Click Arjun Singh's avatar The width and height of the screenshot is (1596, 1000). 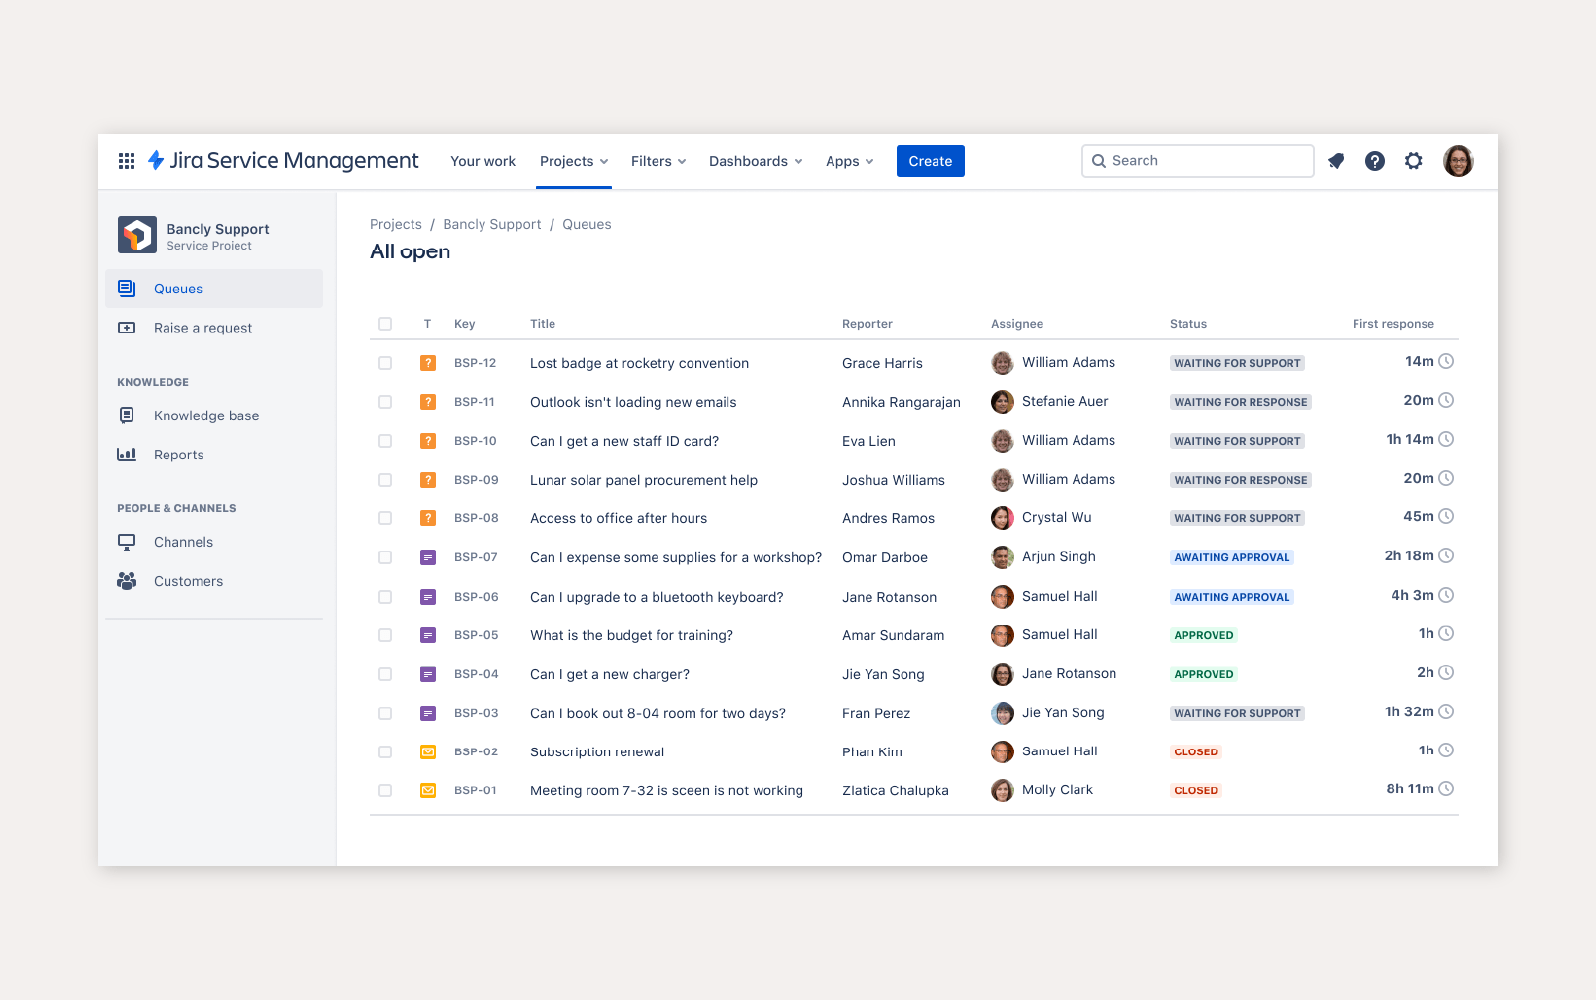pyautogui.click(x=1002, y=557)
